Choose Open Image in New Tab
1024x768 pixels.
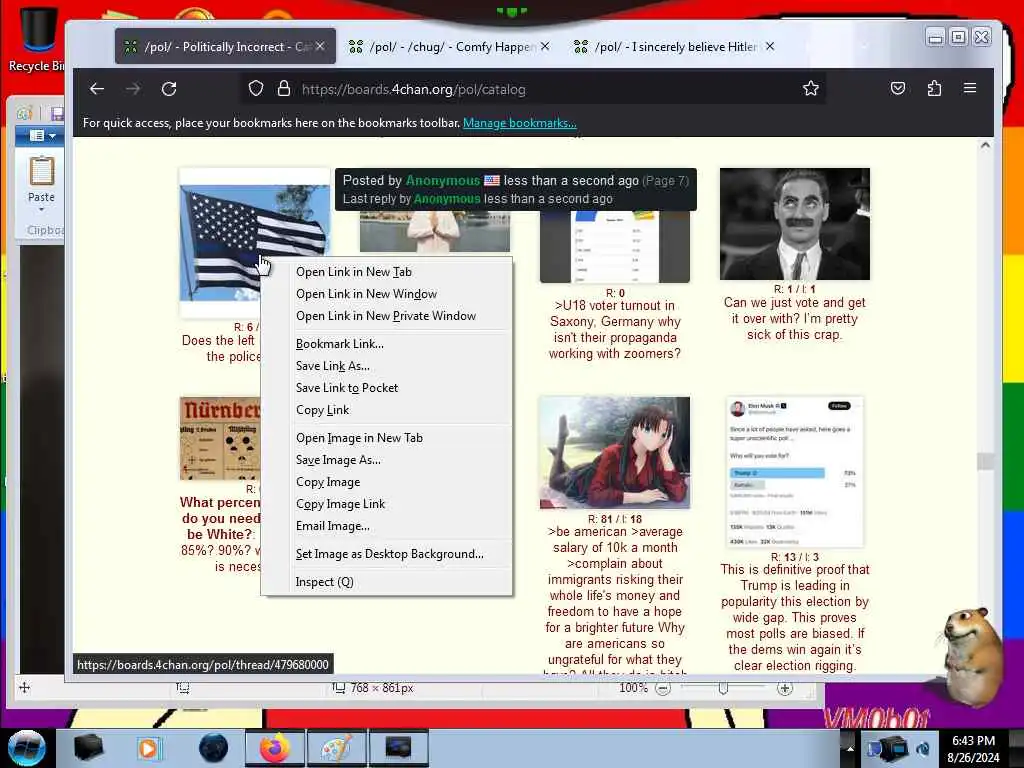pyautogui.click(x=387, y=438)
